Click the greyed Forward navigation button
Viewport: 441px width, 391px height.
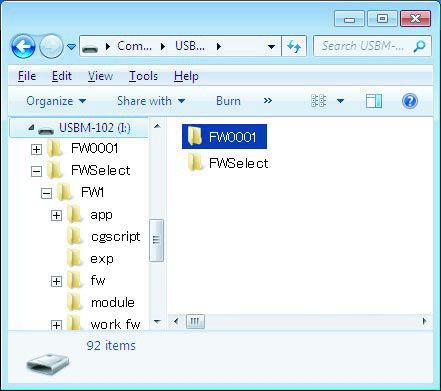[51, 47]
